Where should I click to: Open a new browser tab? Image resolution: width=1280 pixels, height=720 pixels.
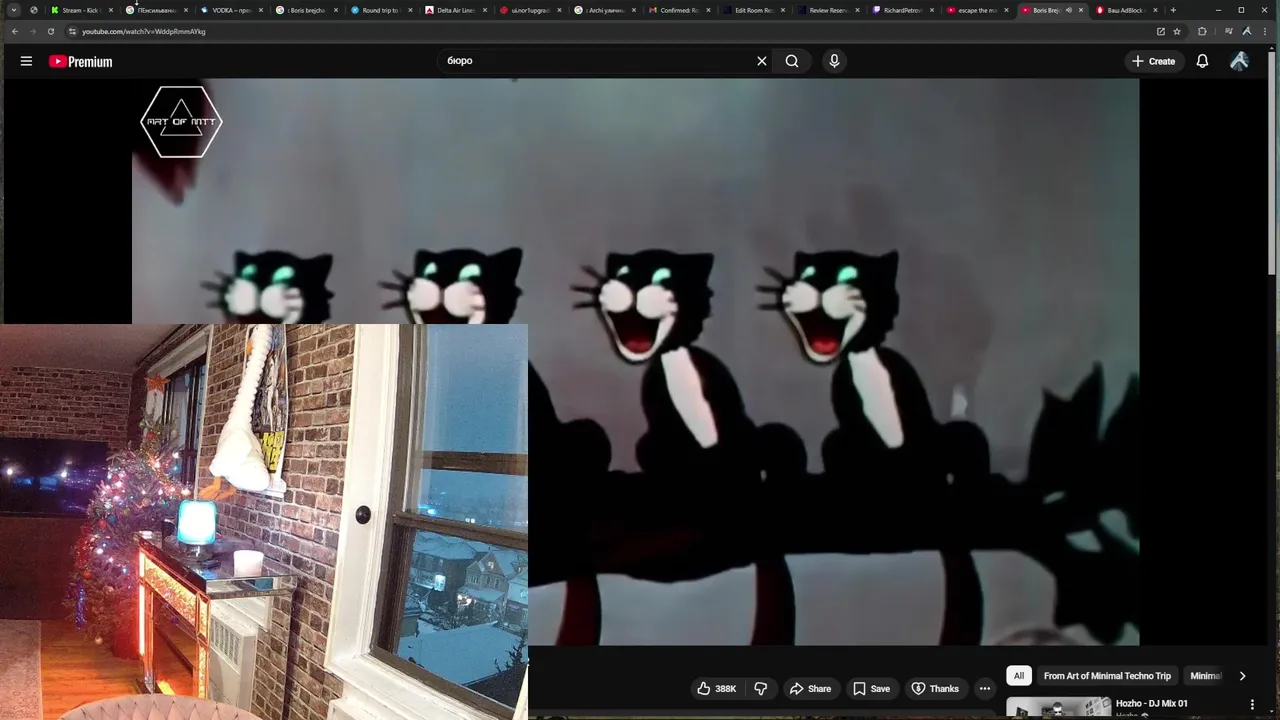(x=1173, y=10)
